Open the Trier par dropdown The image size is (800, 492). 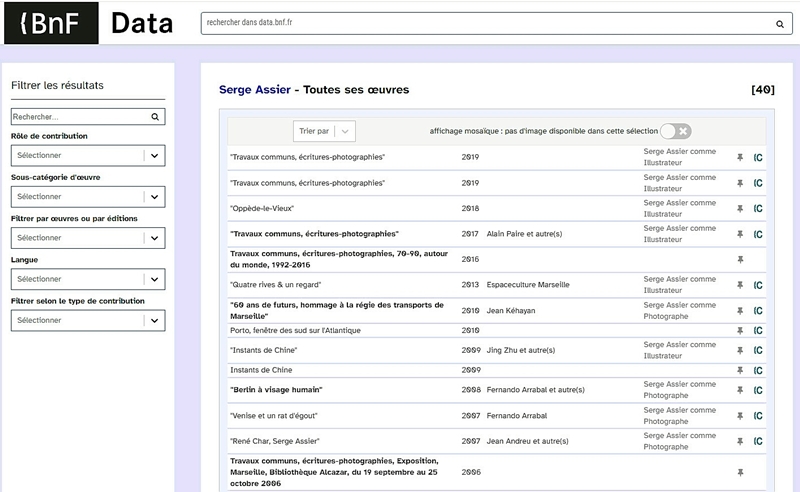324,131
